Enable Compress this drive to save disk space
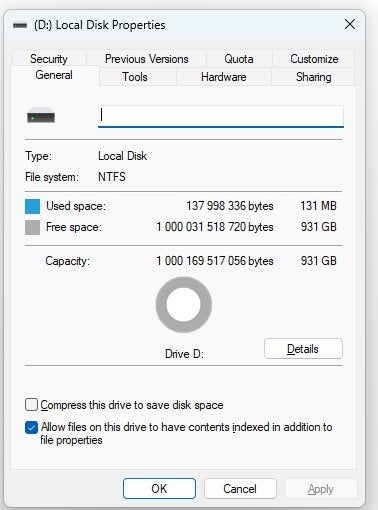Viewport: 378px width, 510px height. click(x=31, y=405)
